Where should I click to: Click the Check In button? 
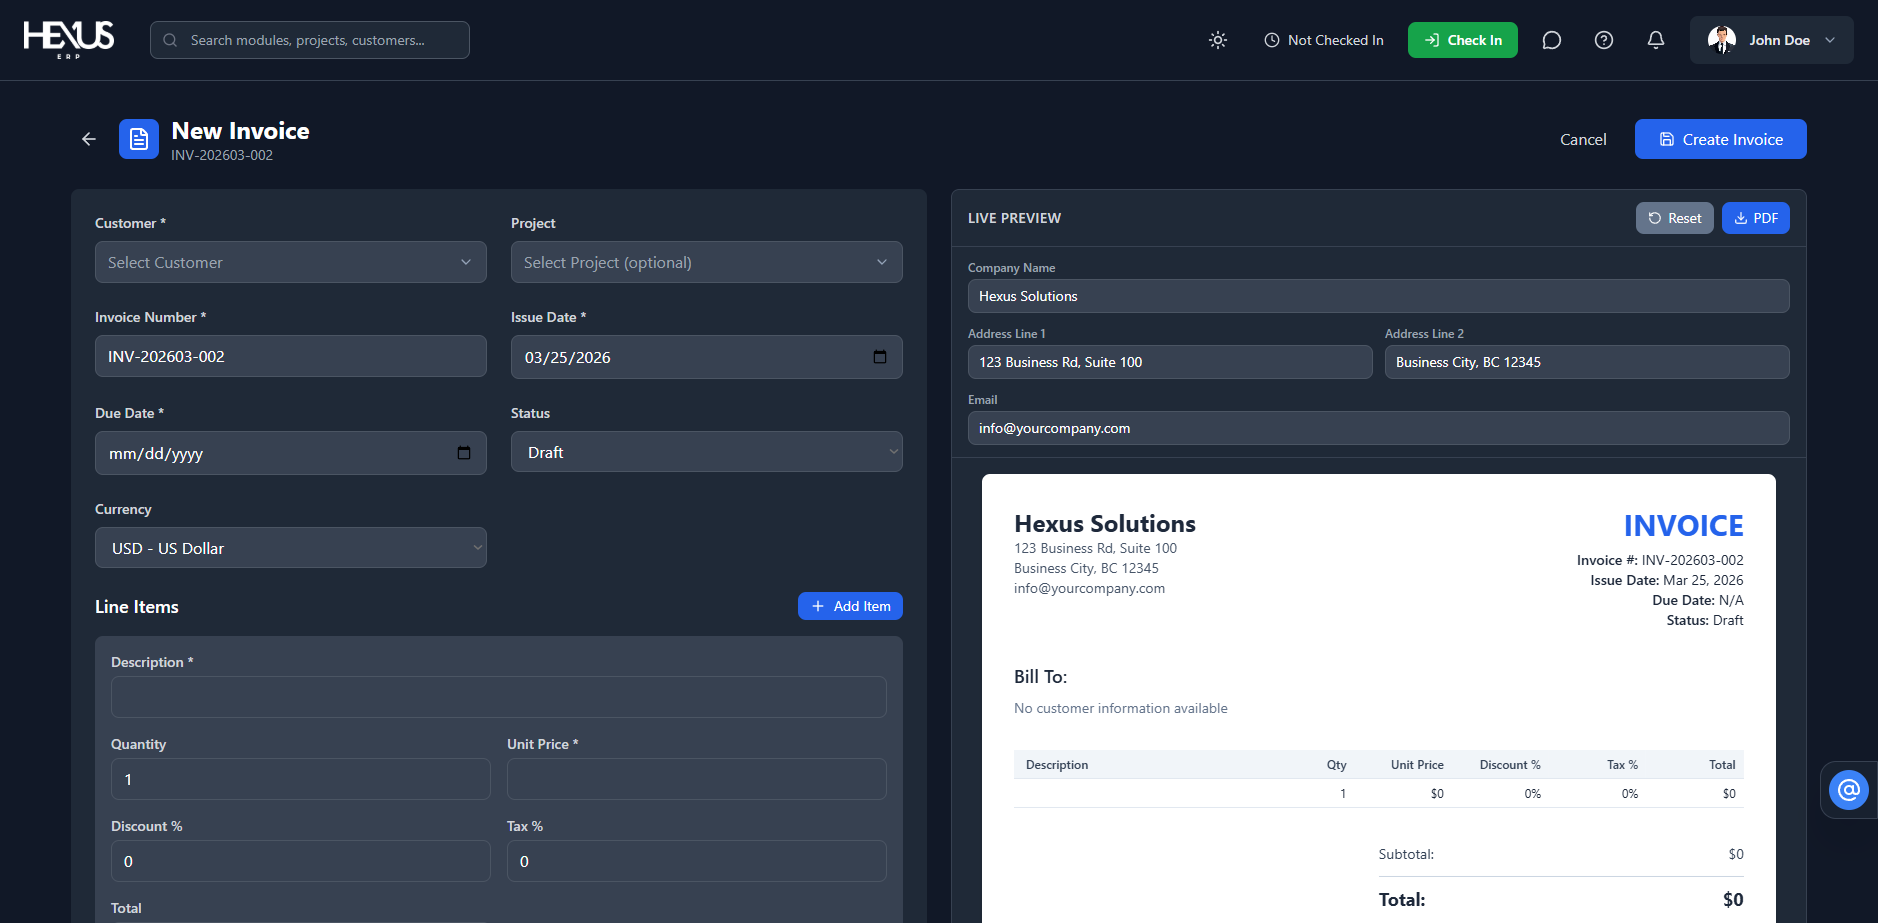click(x=1463, y=40)
